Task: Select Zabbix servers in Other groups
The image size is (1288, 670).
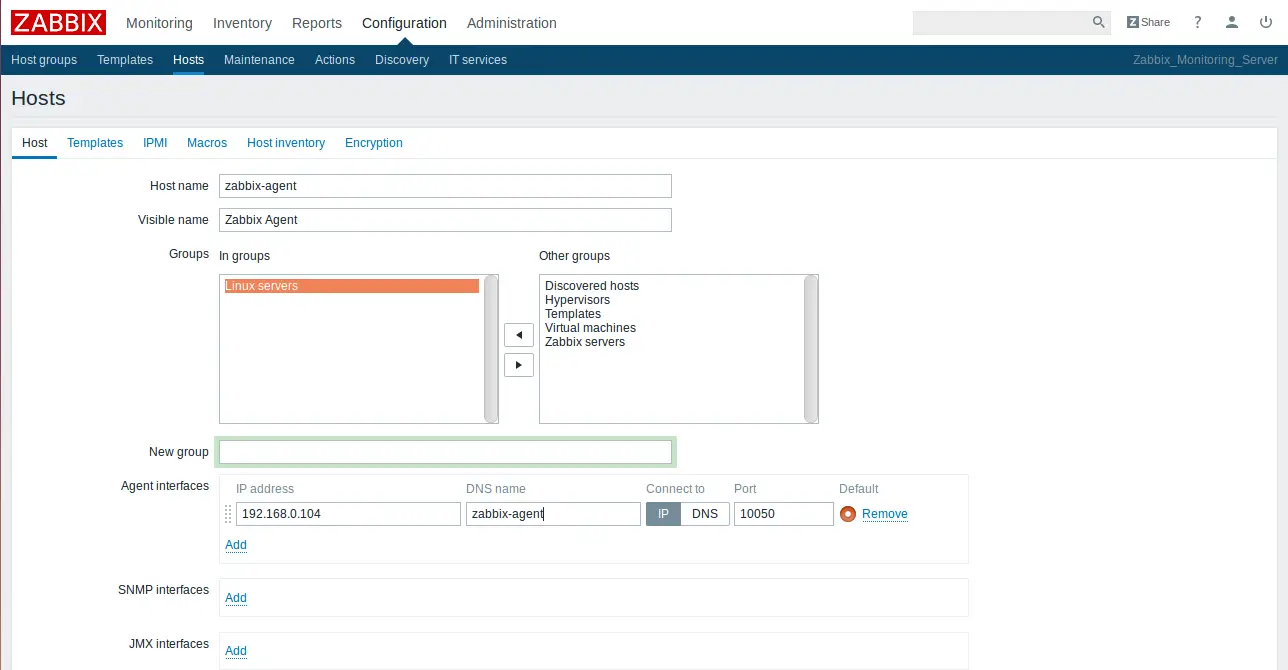Action: click(x=585, y=342)
